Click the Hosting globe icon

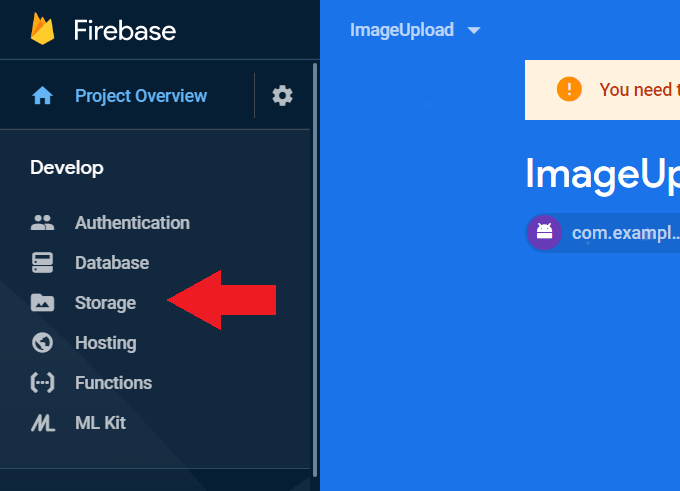coord(42,343)
